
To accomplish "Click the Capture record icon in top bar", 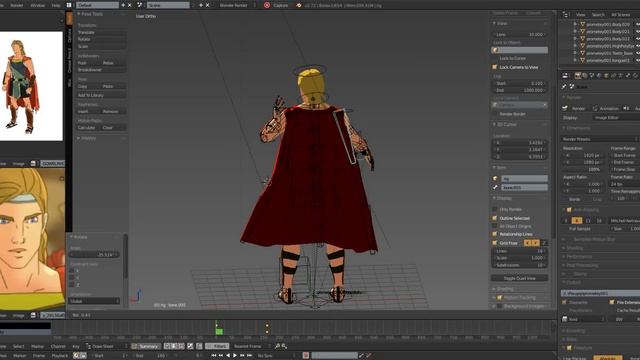I will point(267,5).
